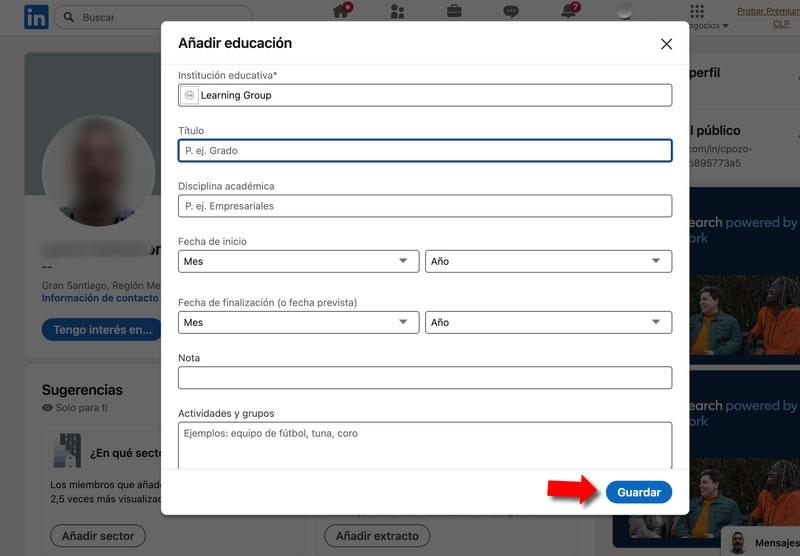Click the Añadir extracto button
This screenshot has height=556, width=800.
tap(377, 536)
